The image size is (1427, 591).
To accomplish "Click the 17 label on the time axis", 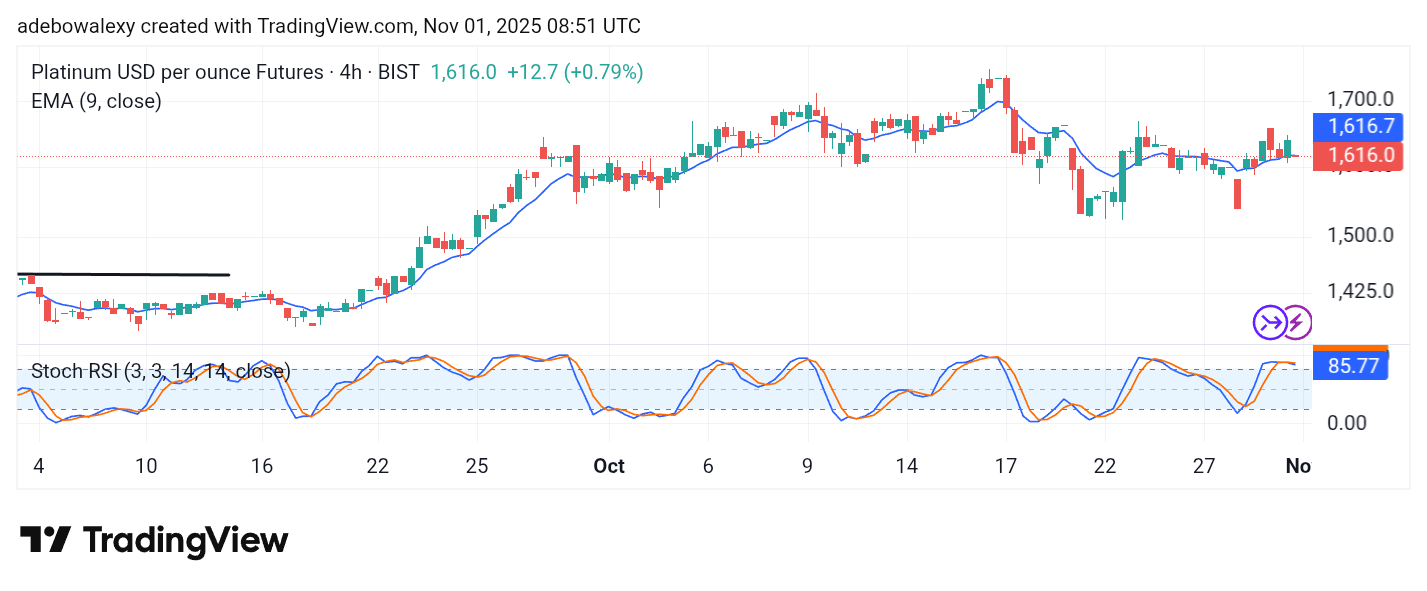I will (x=1007, y=466).
